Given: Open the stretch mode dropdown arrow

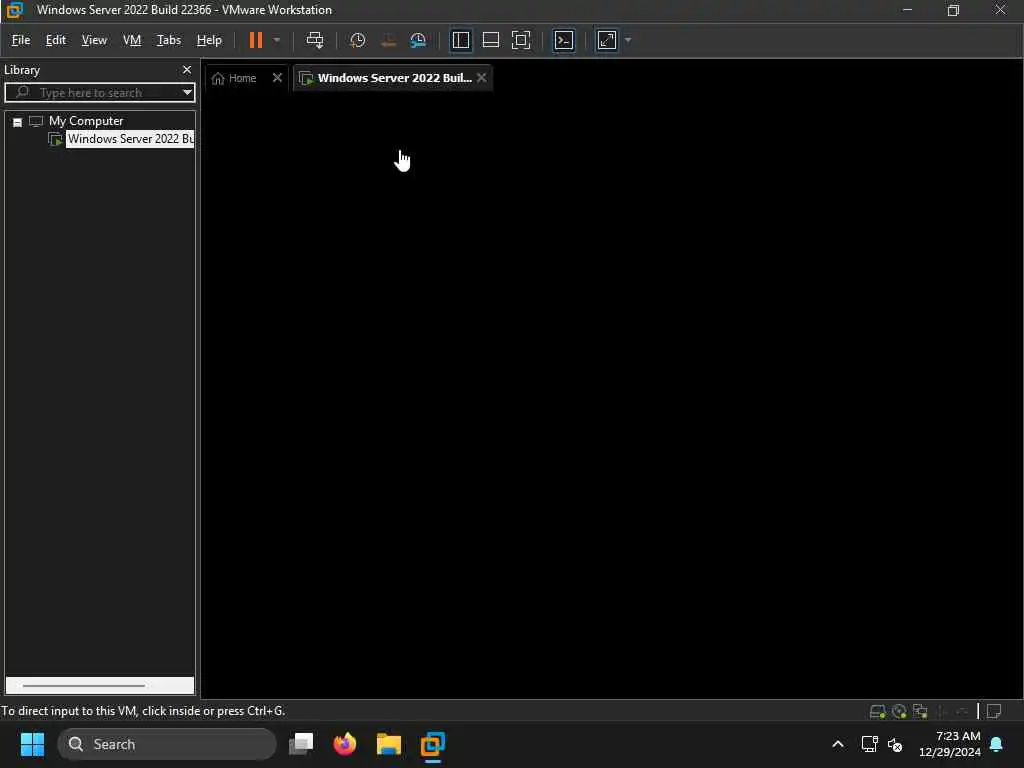Looking at the screenshot, I should (x=628, y=40).
